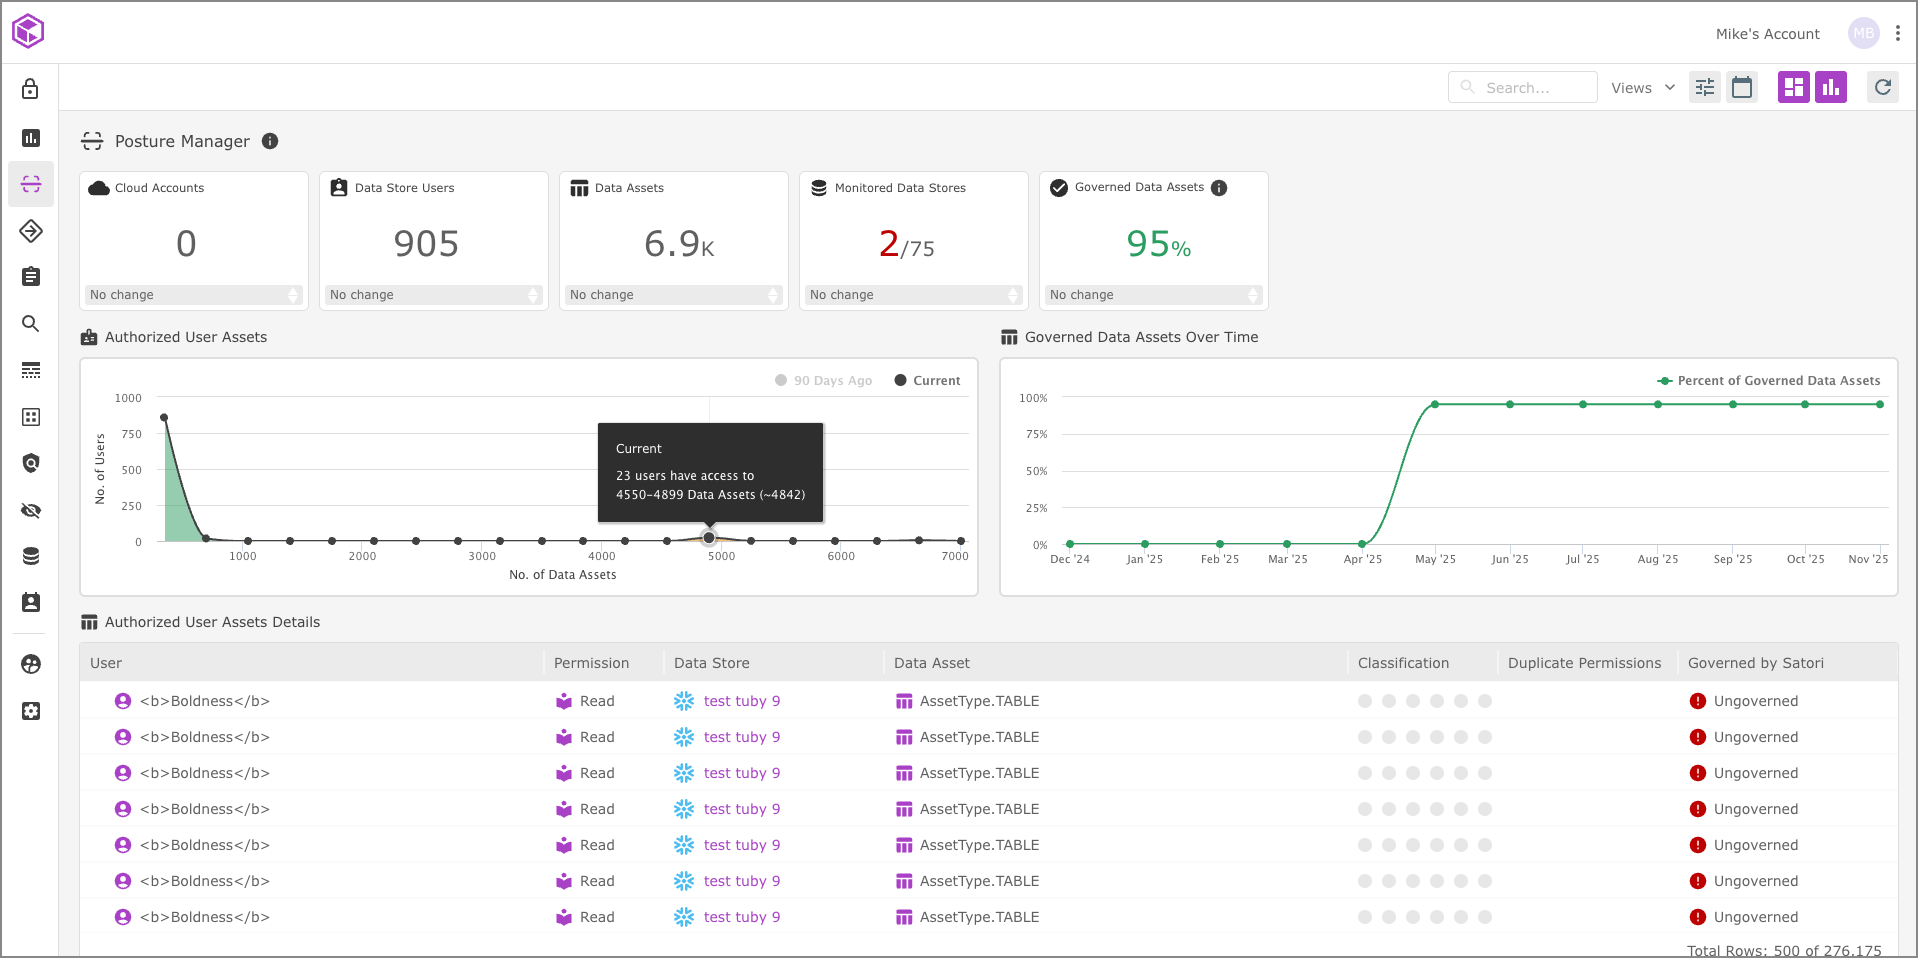
Task: Click the crossed-out eye icon in sidebar
Action: pyautogui.click(x=31, y=511)
